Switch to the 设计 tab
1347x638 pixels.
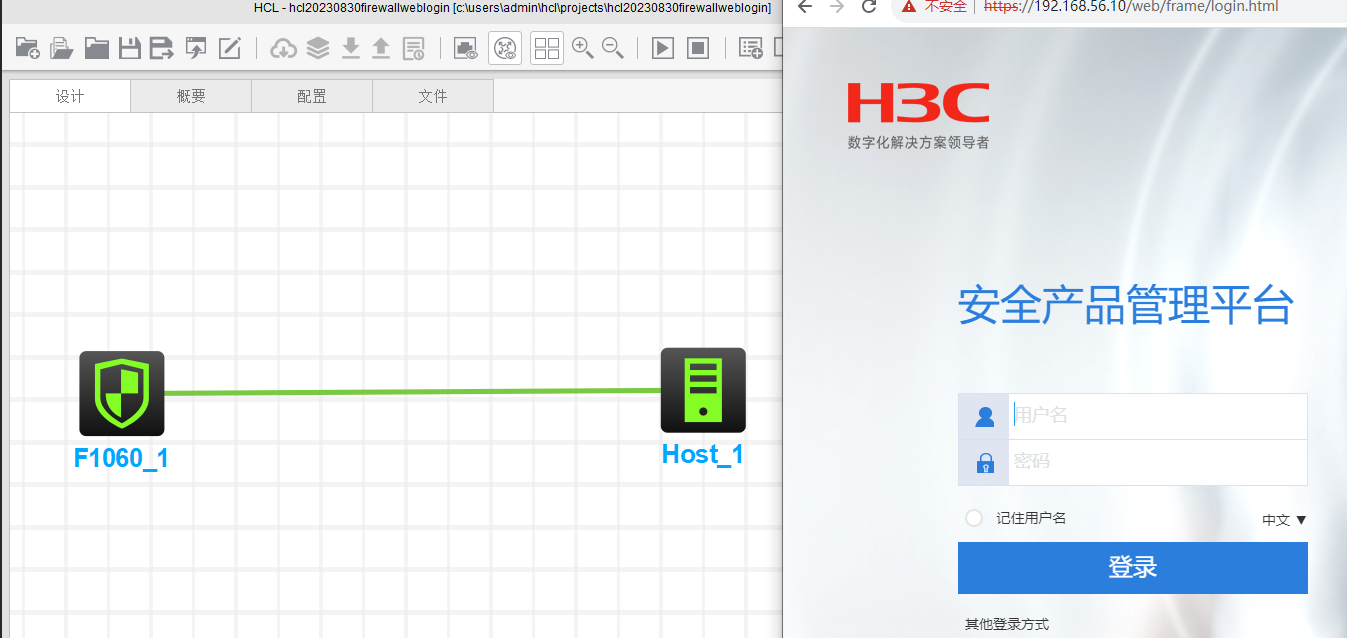tap(70, 96)
